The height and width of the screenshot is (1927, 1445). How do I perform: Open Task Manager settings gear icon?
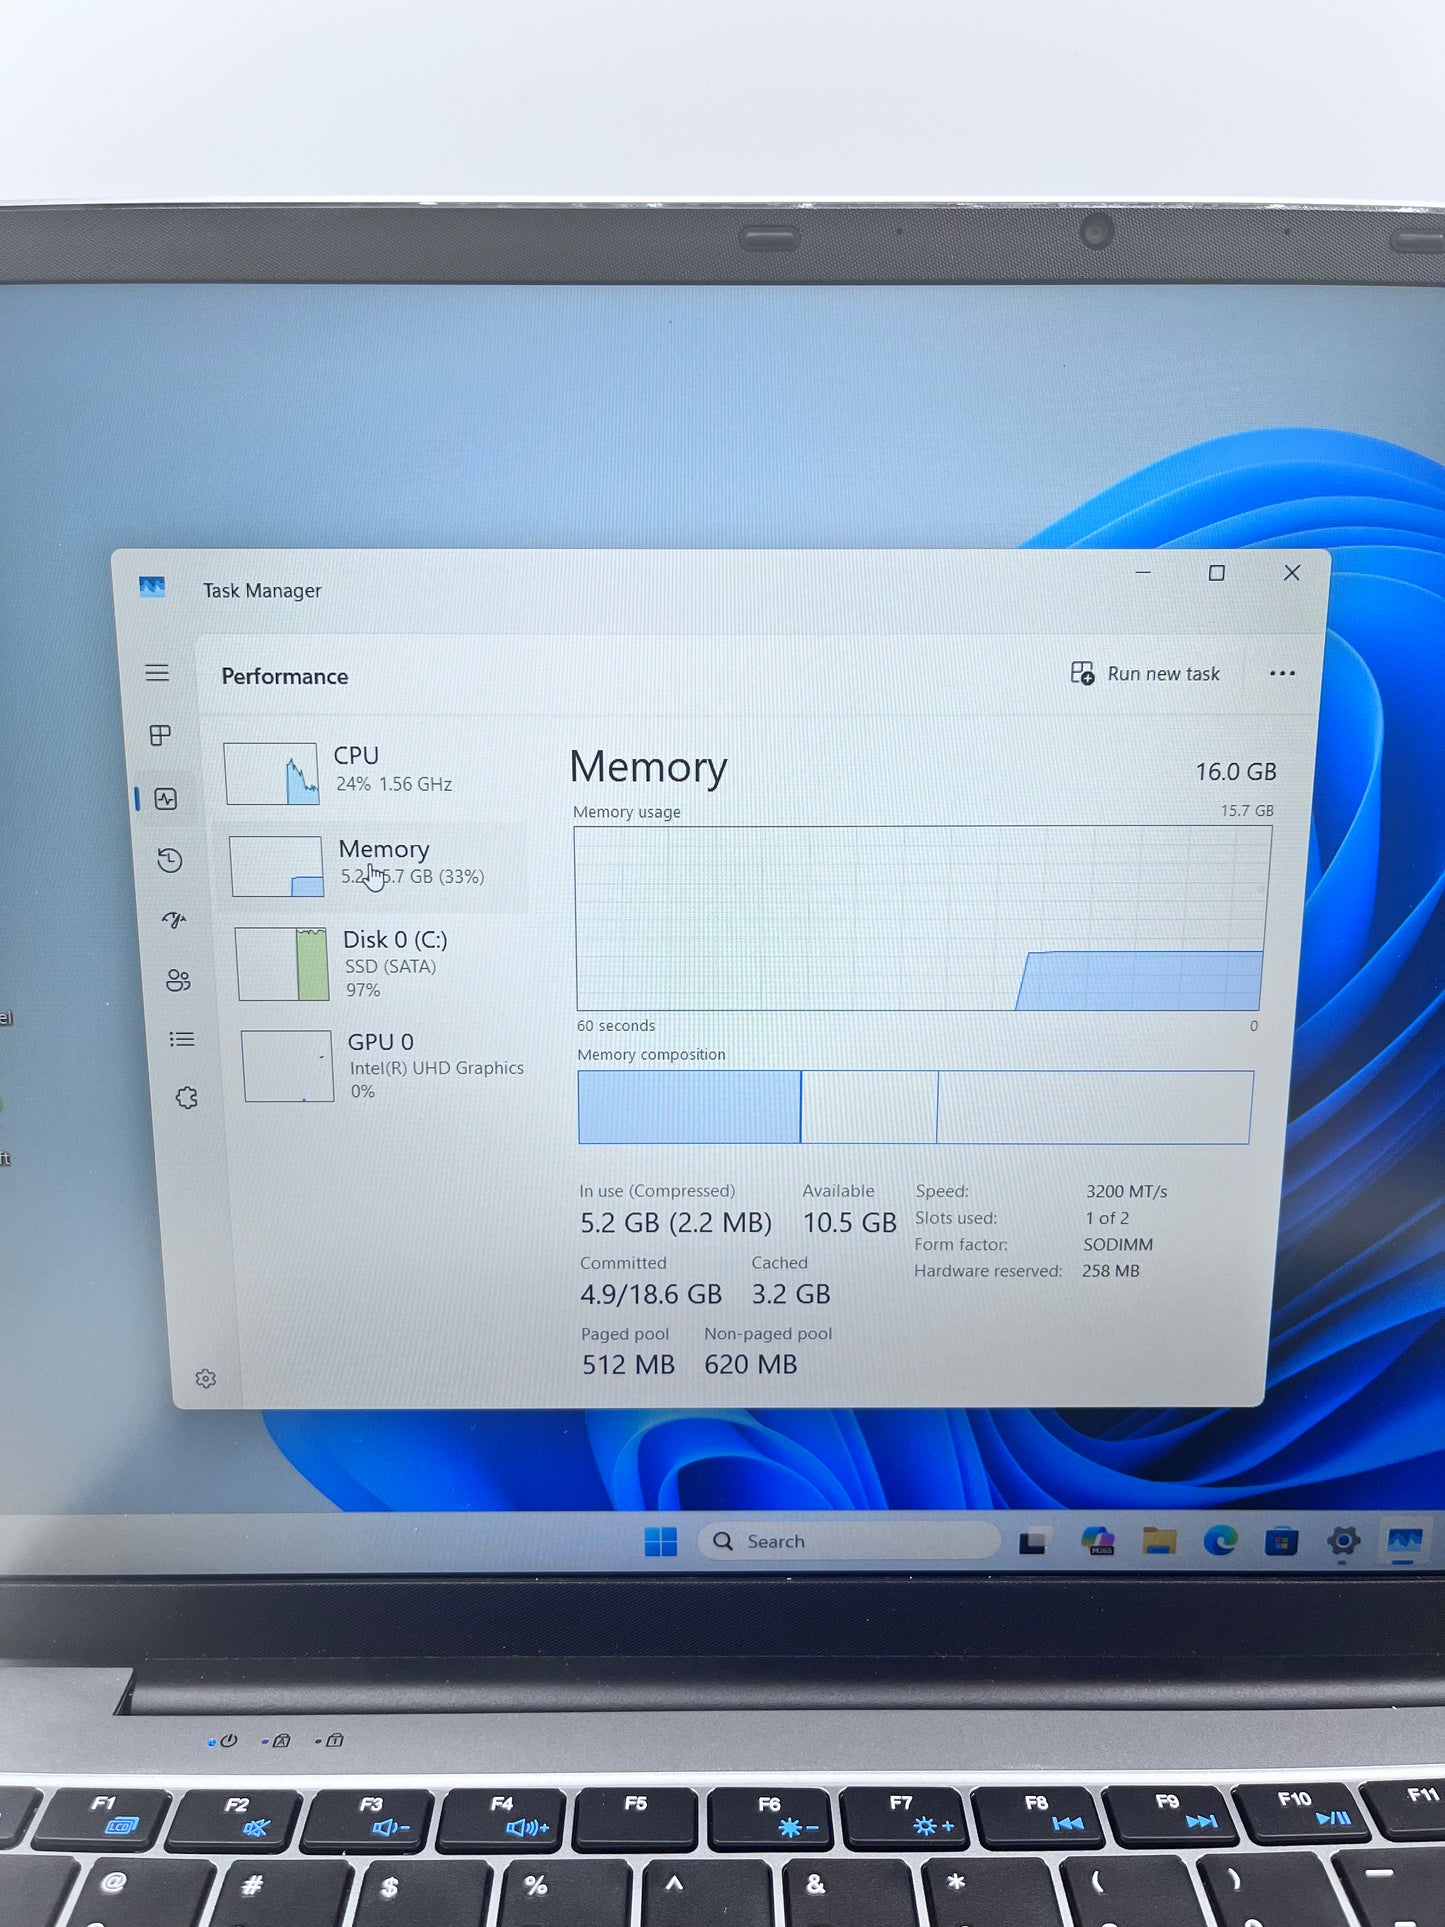[206, 1379]
